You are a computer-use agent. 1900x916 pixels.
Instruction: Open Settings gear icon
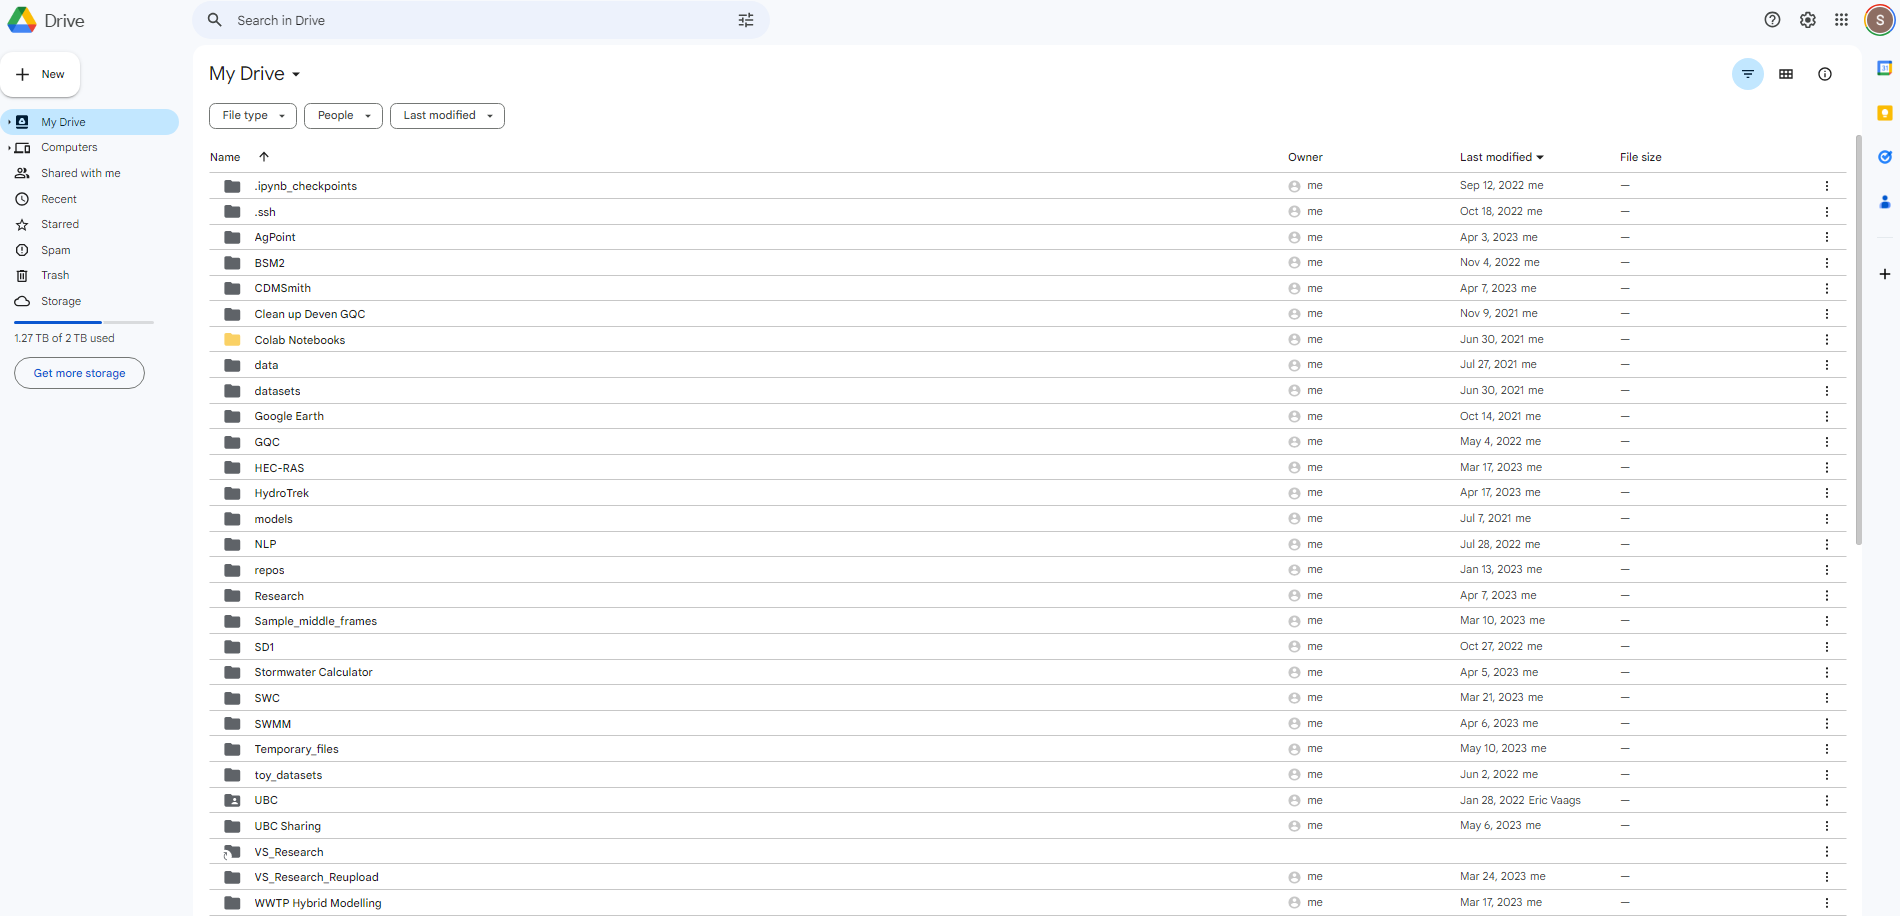[1808, 20]
